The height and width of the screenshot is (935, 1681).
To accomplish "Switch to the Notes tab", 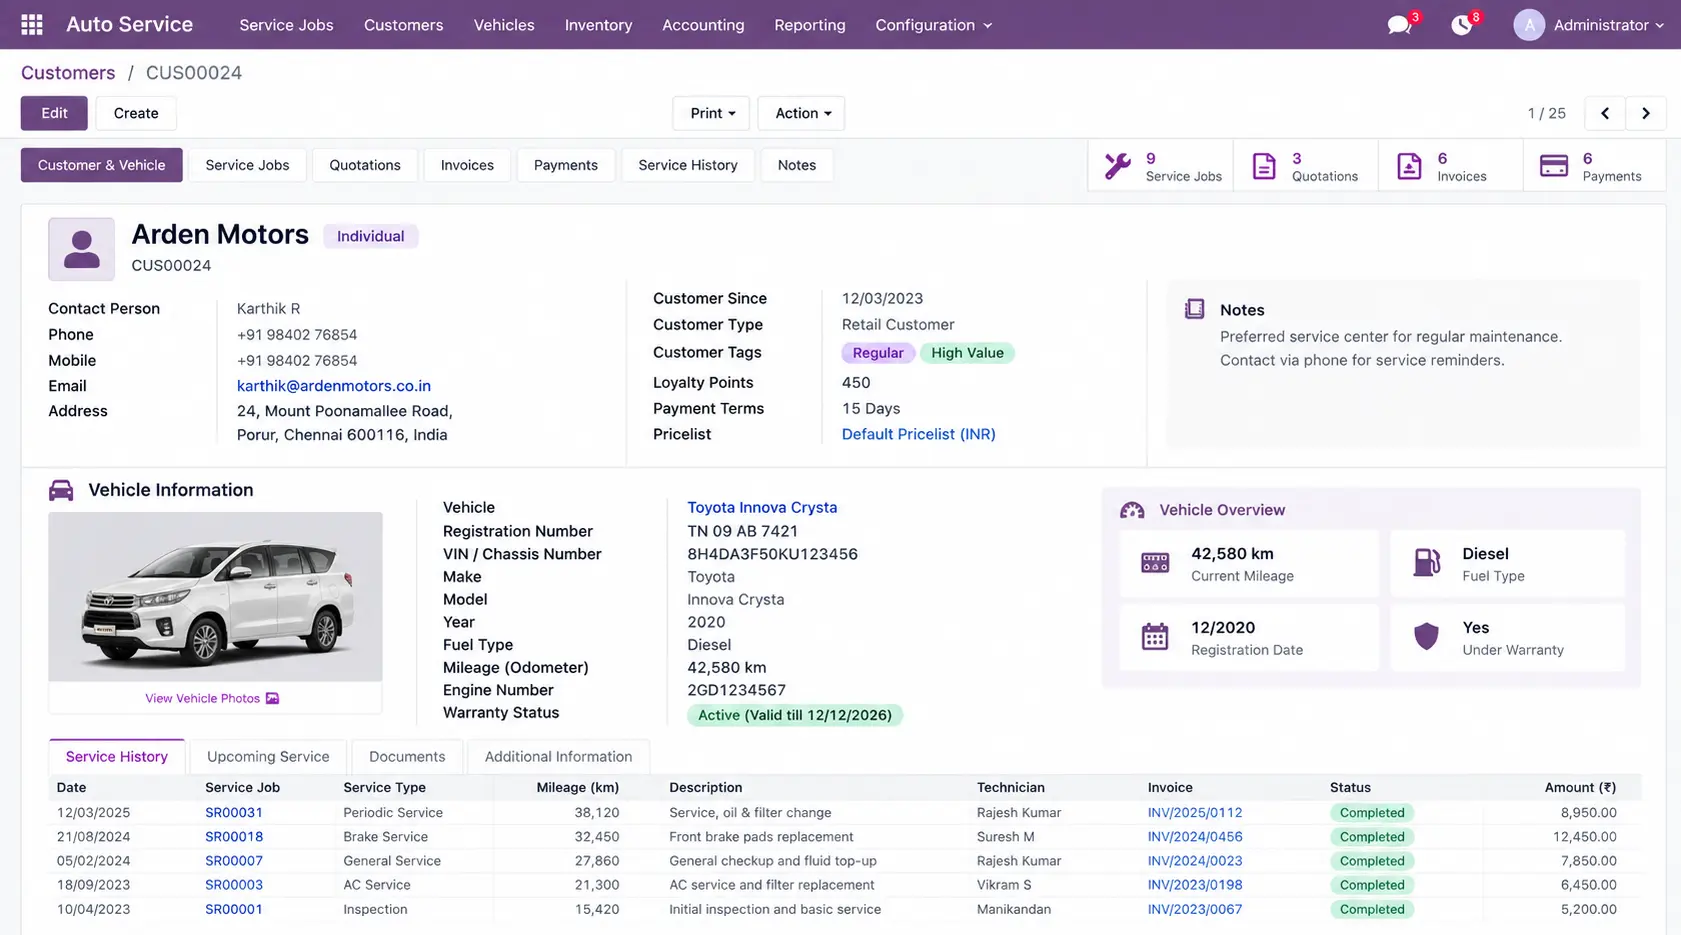I will (797, 165).
